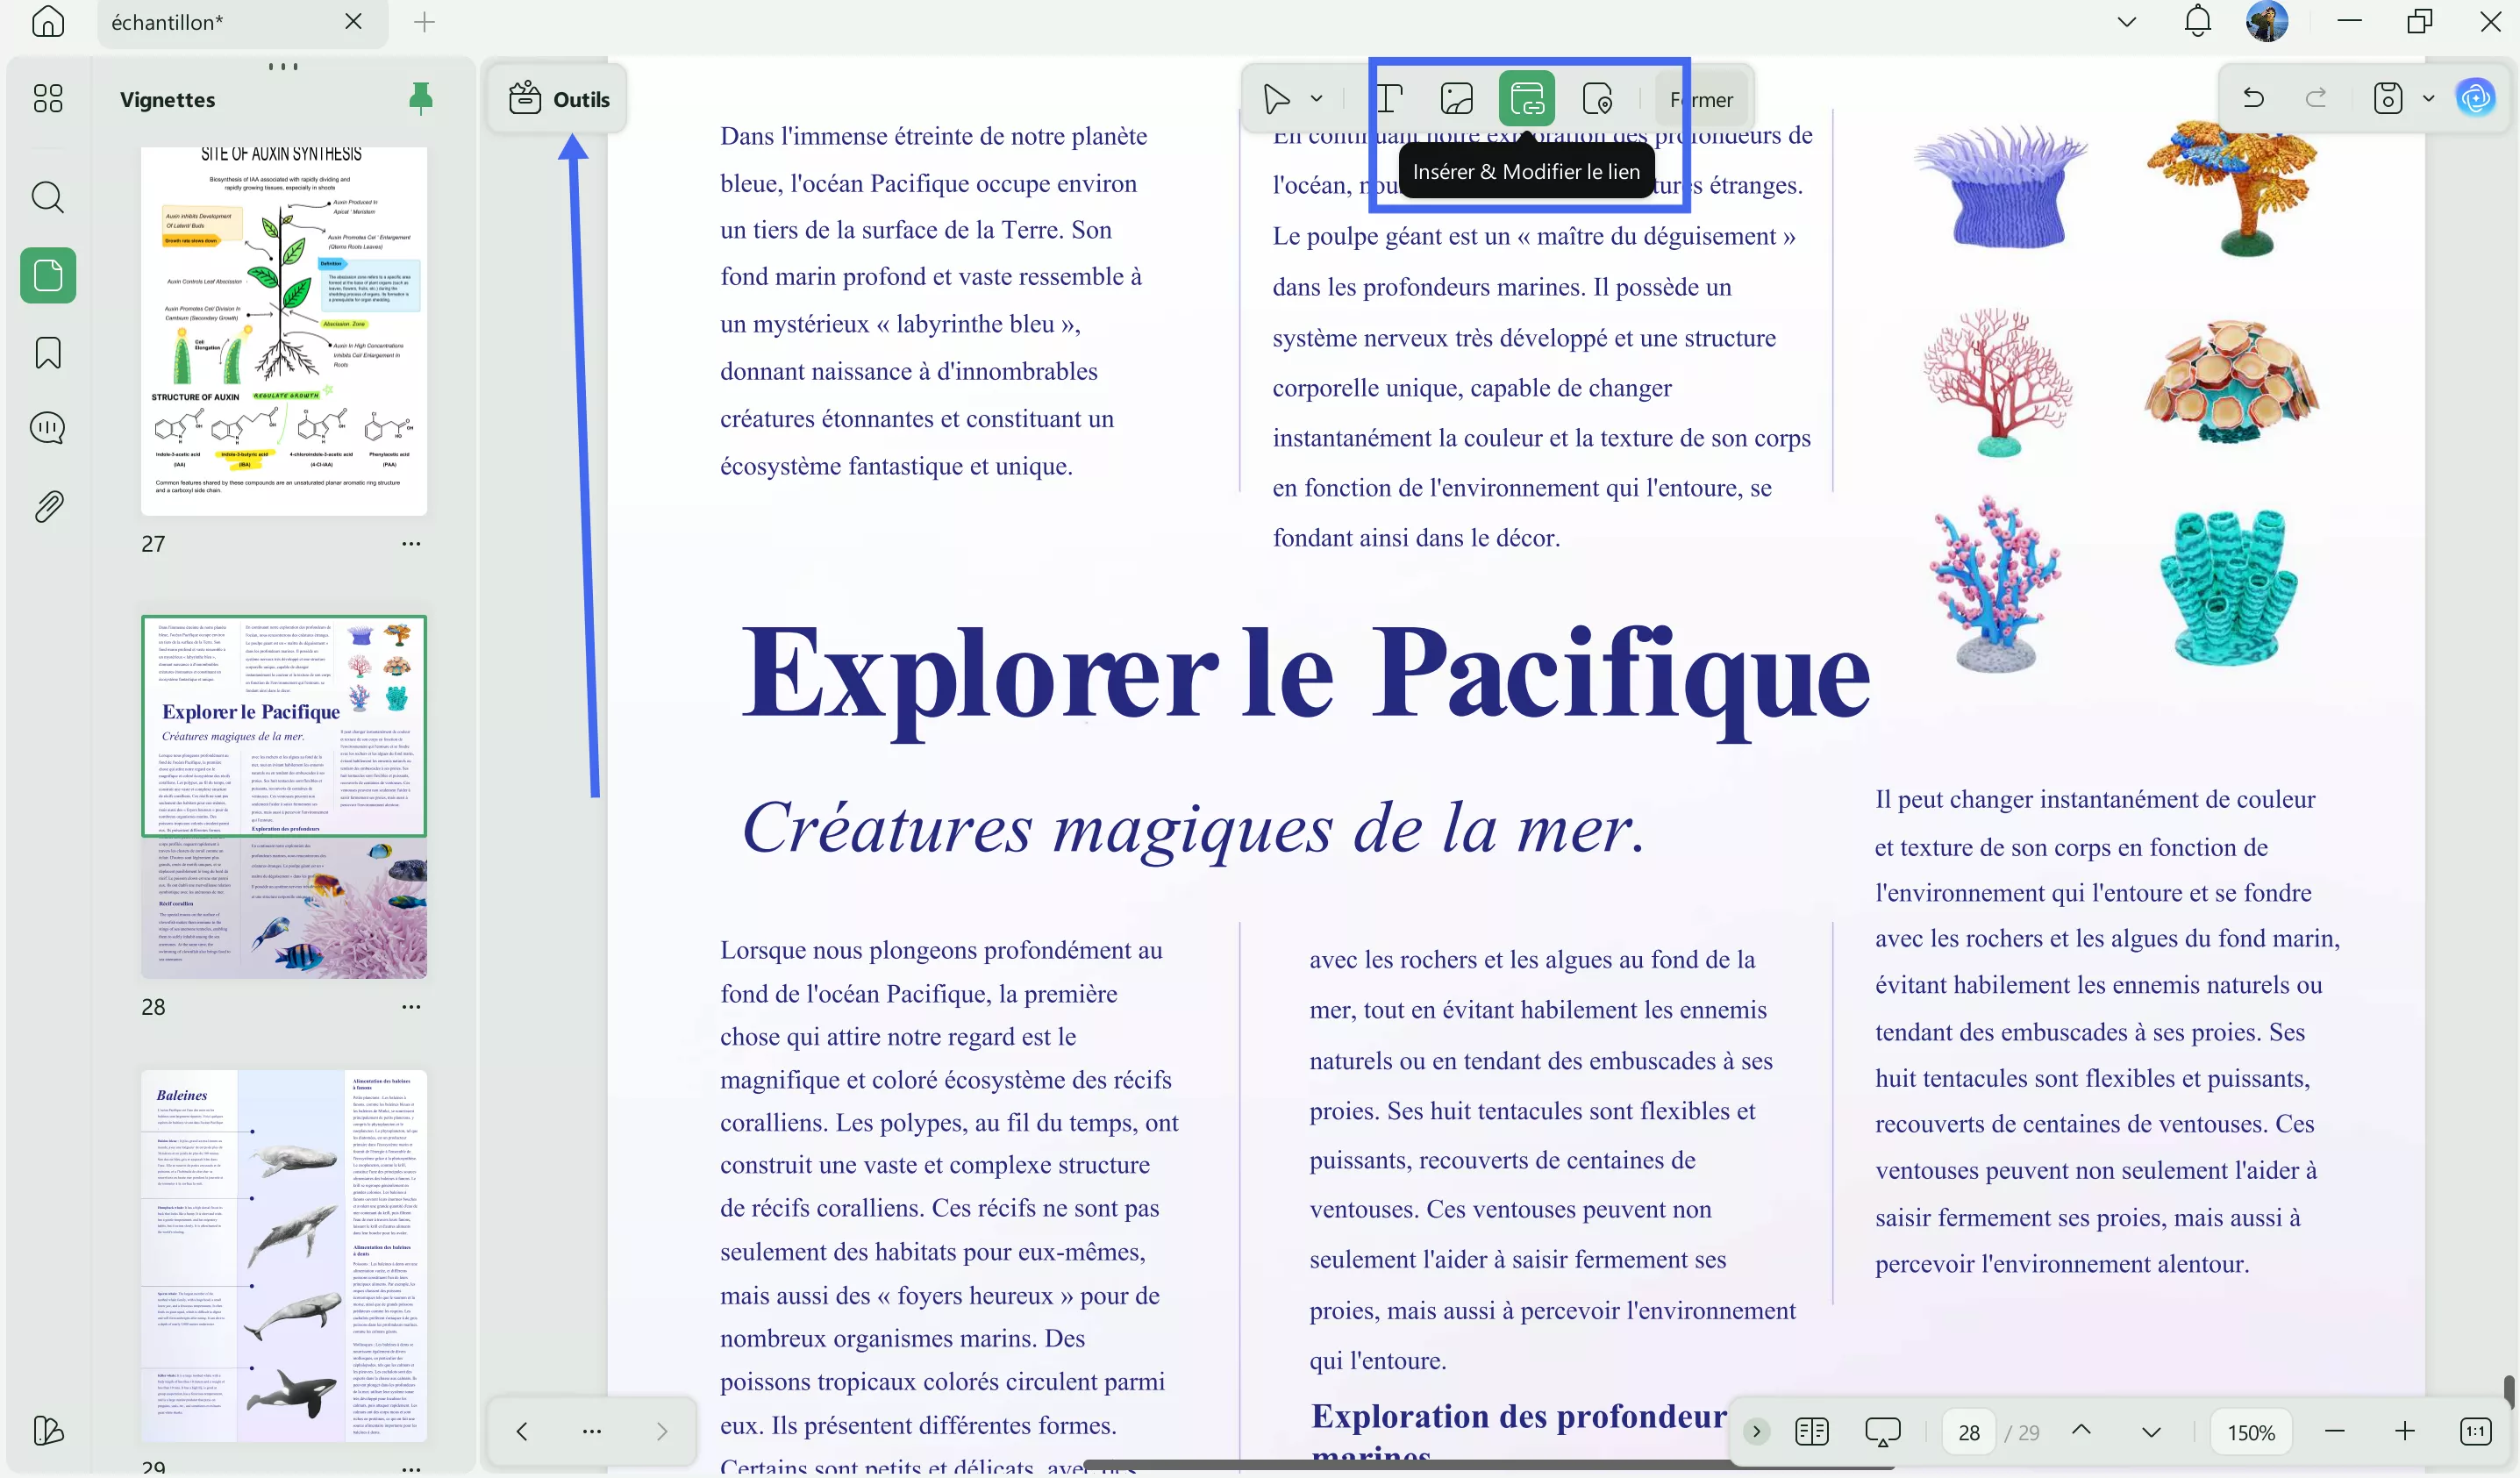Open the comments panel
Image resolution: width=2520 pixels, height=1478 pixels.
[x=47, y=428]
